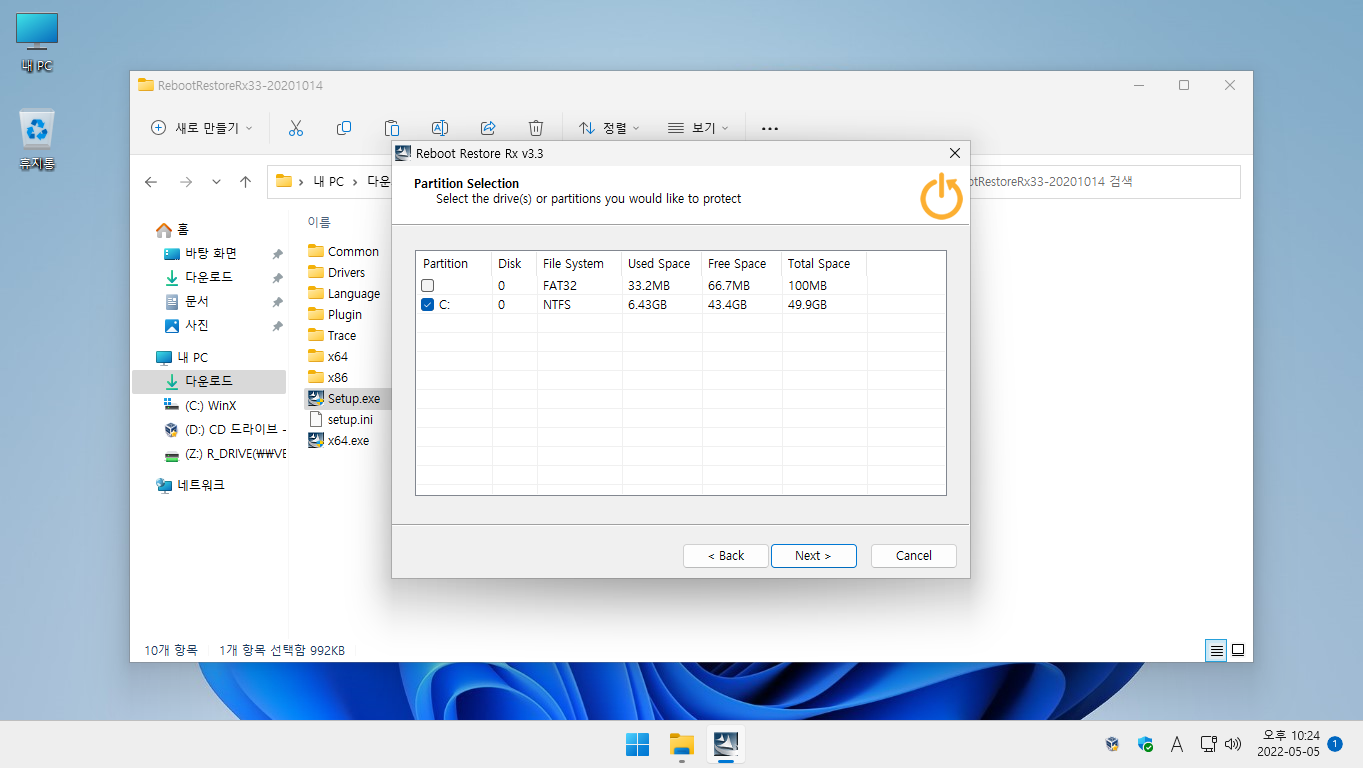The image size is (1363, 768).
Task: Click the Explorer up arrow
Action: point(245,182)
